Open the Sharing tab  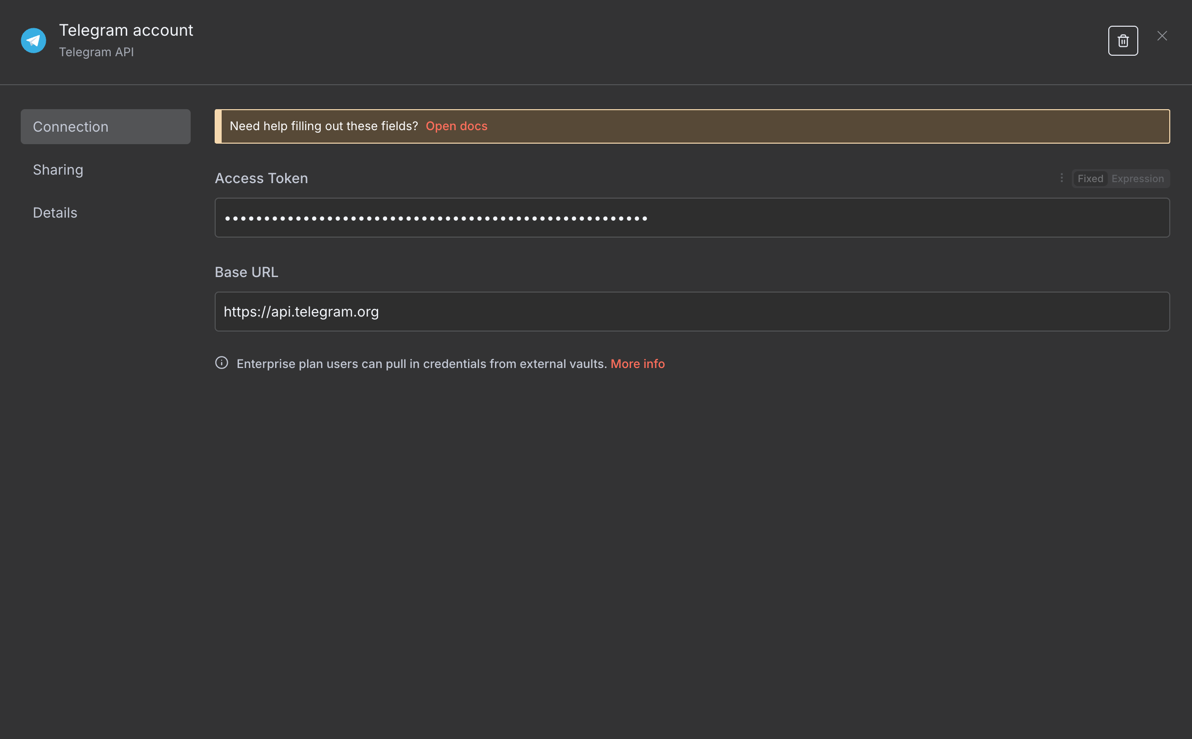click(106, 170)
